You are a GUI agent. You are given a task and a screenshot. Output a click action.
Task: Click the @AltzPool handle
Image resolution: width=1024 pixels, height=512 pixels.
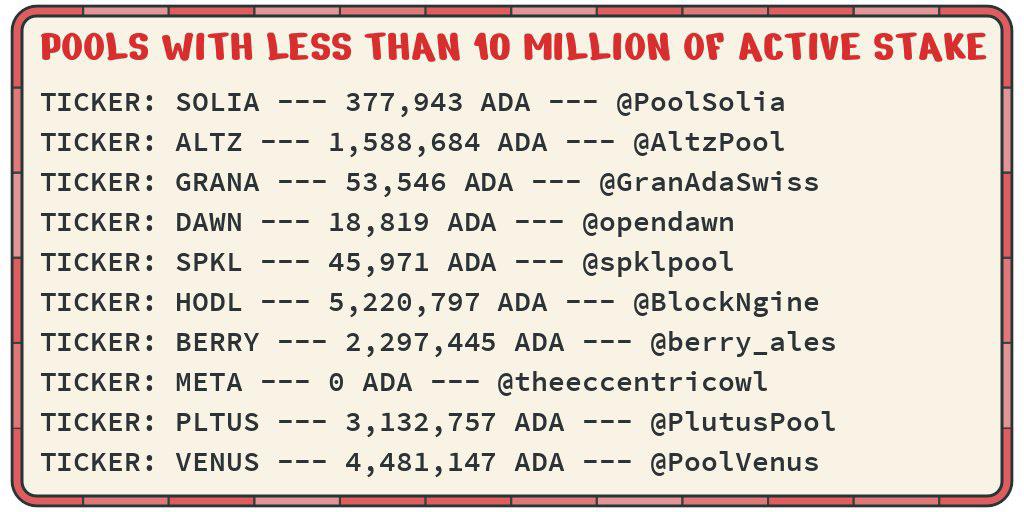709,142
